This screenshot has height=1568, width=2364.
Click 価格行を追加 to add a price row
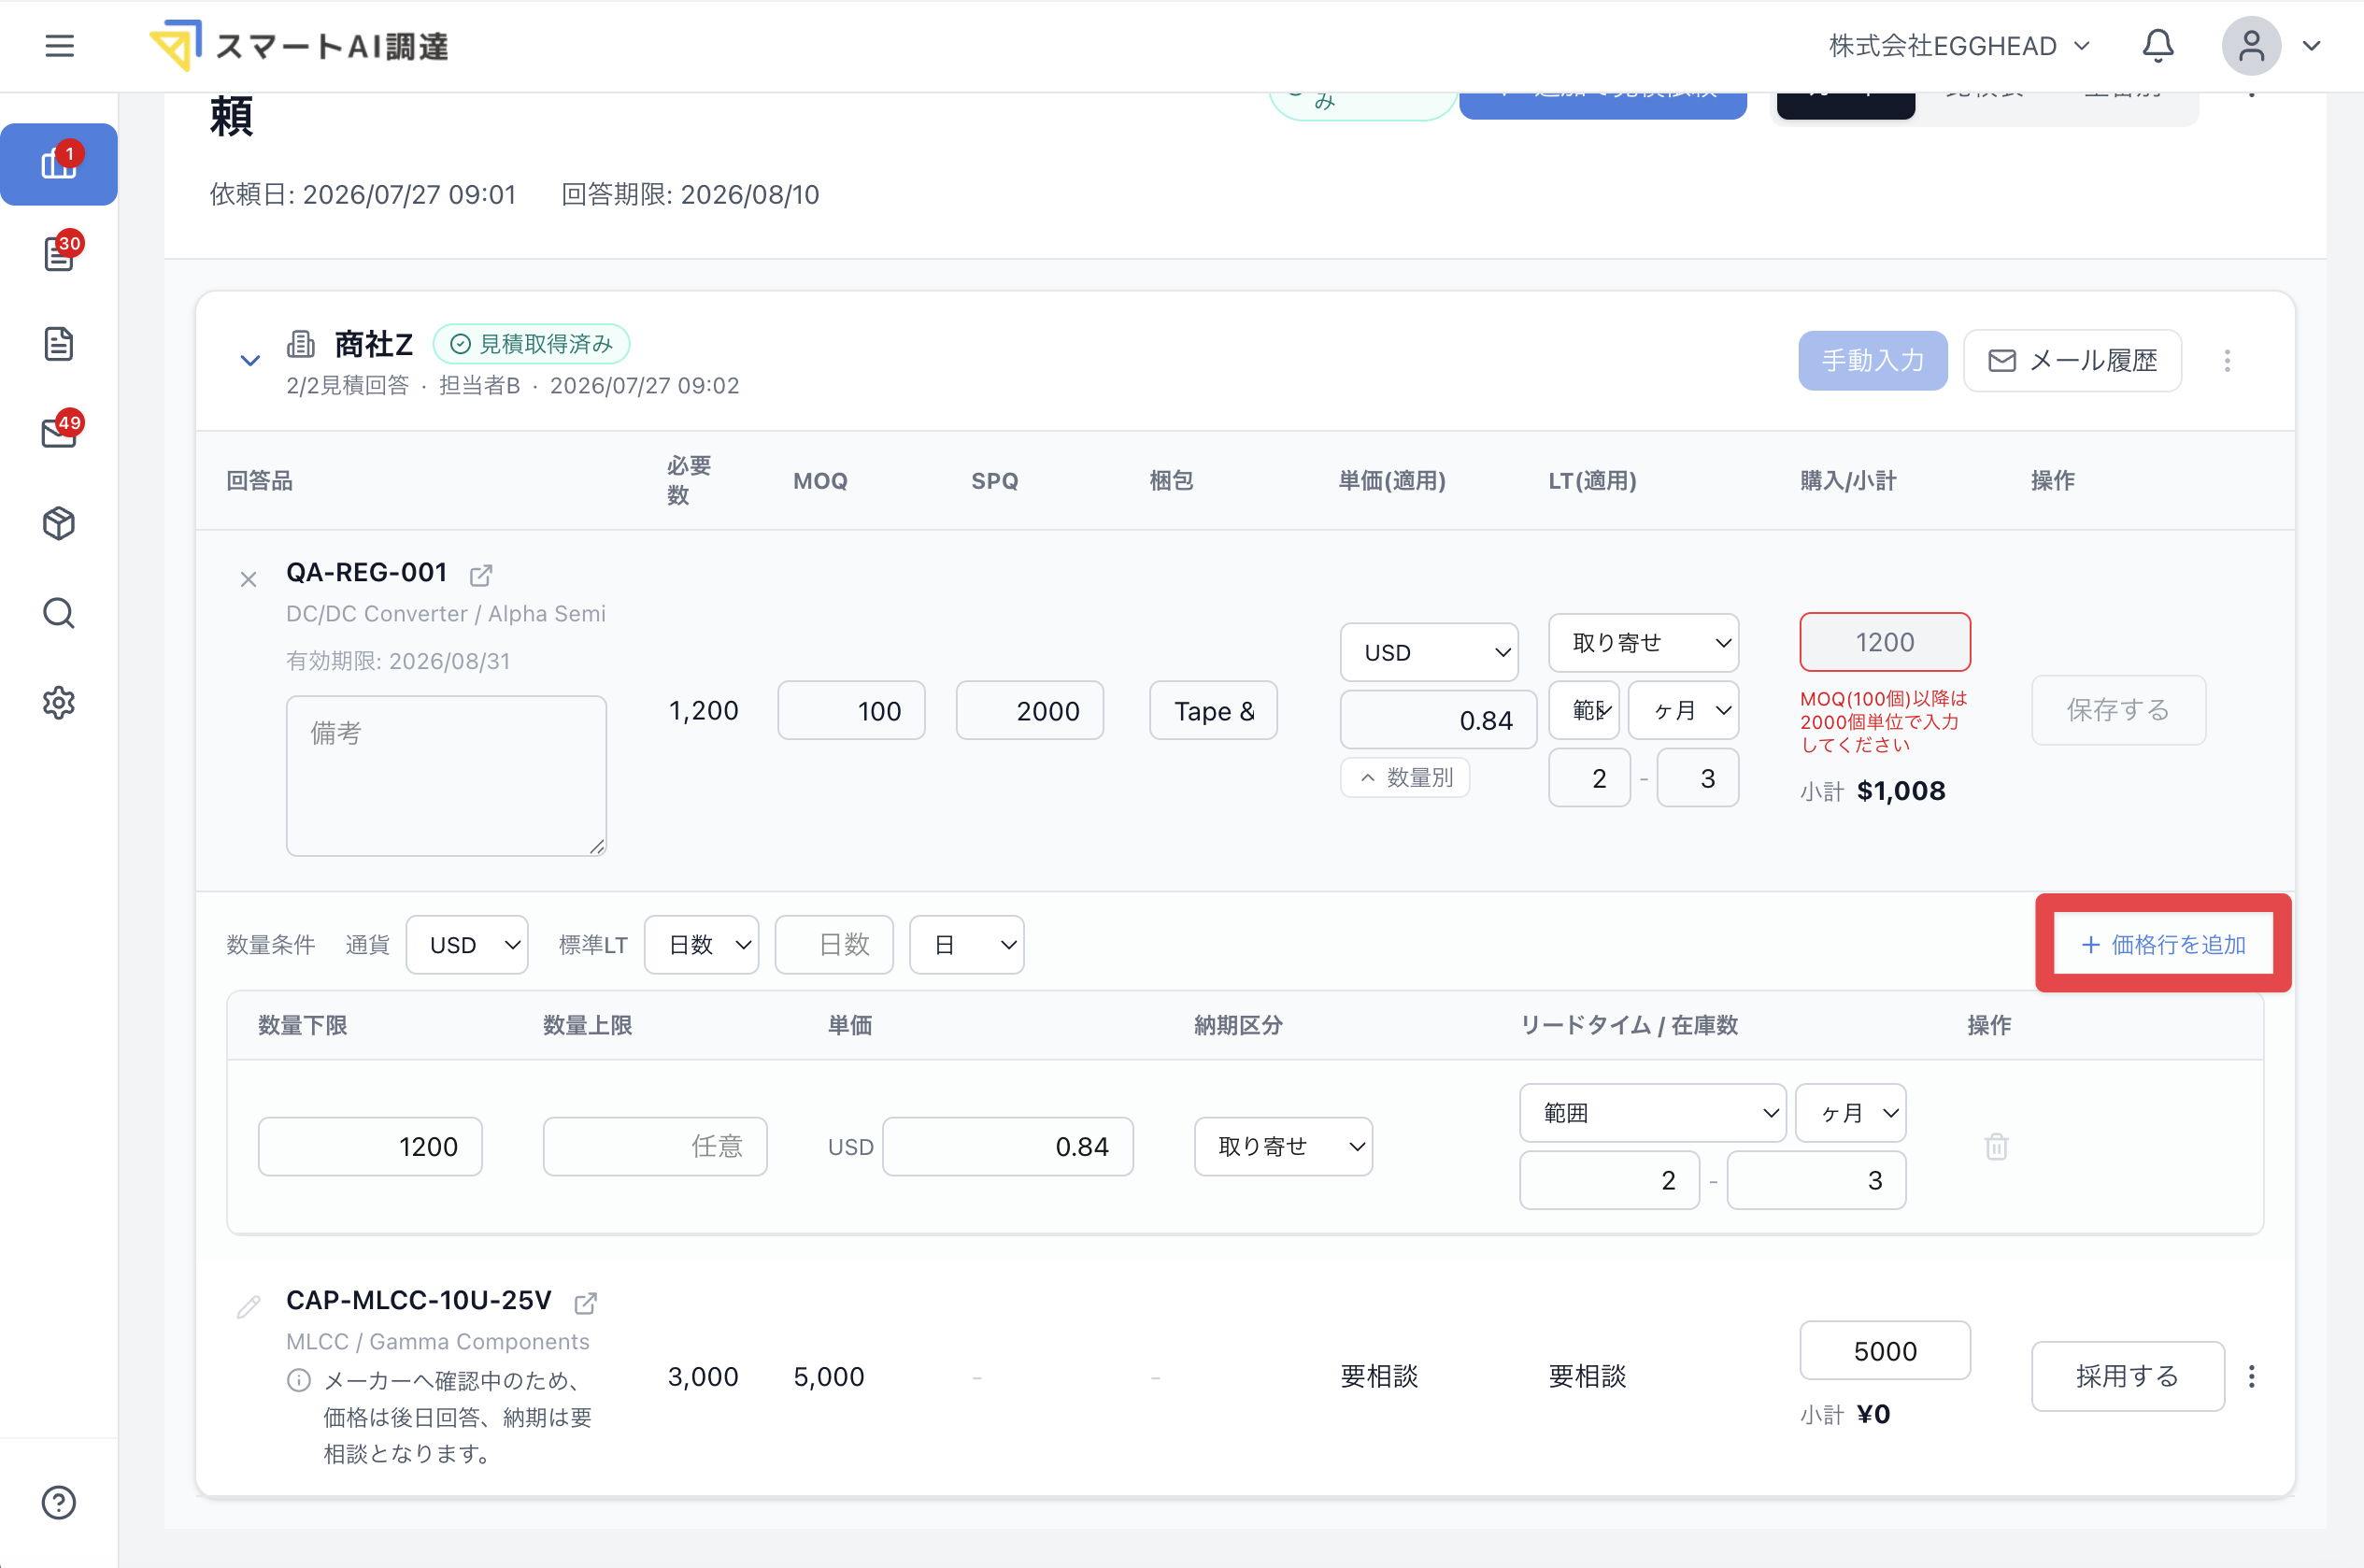2163,945
